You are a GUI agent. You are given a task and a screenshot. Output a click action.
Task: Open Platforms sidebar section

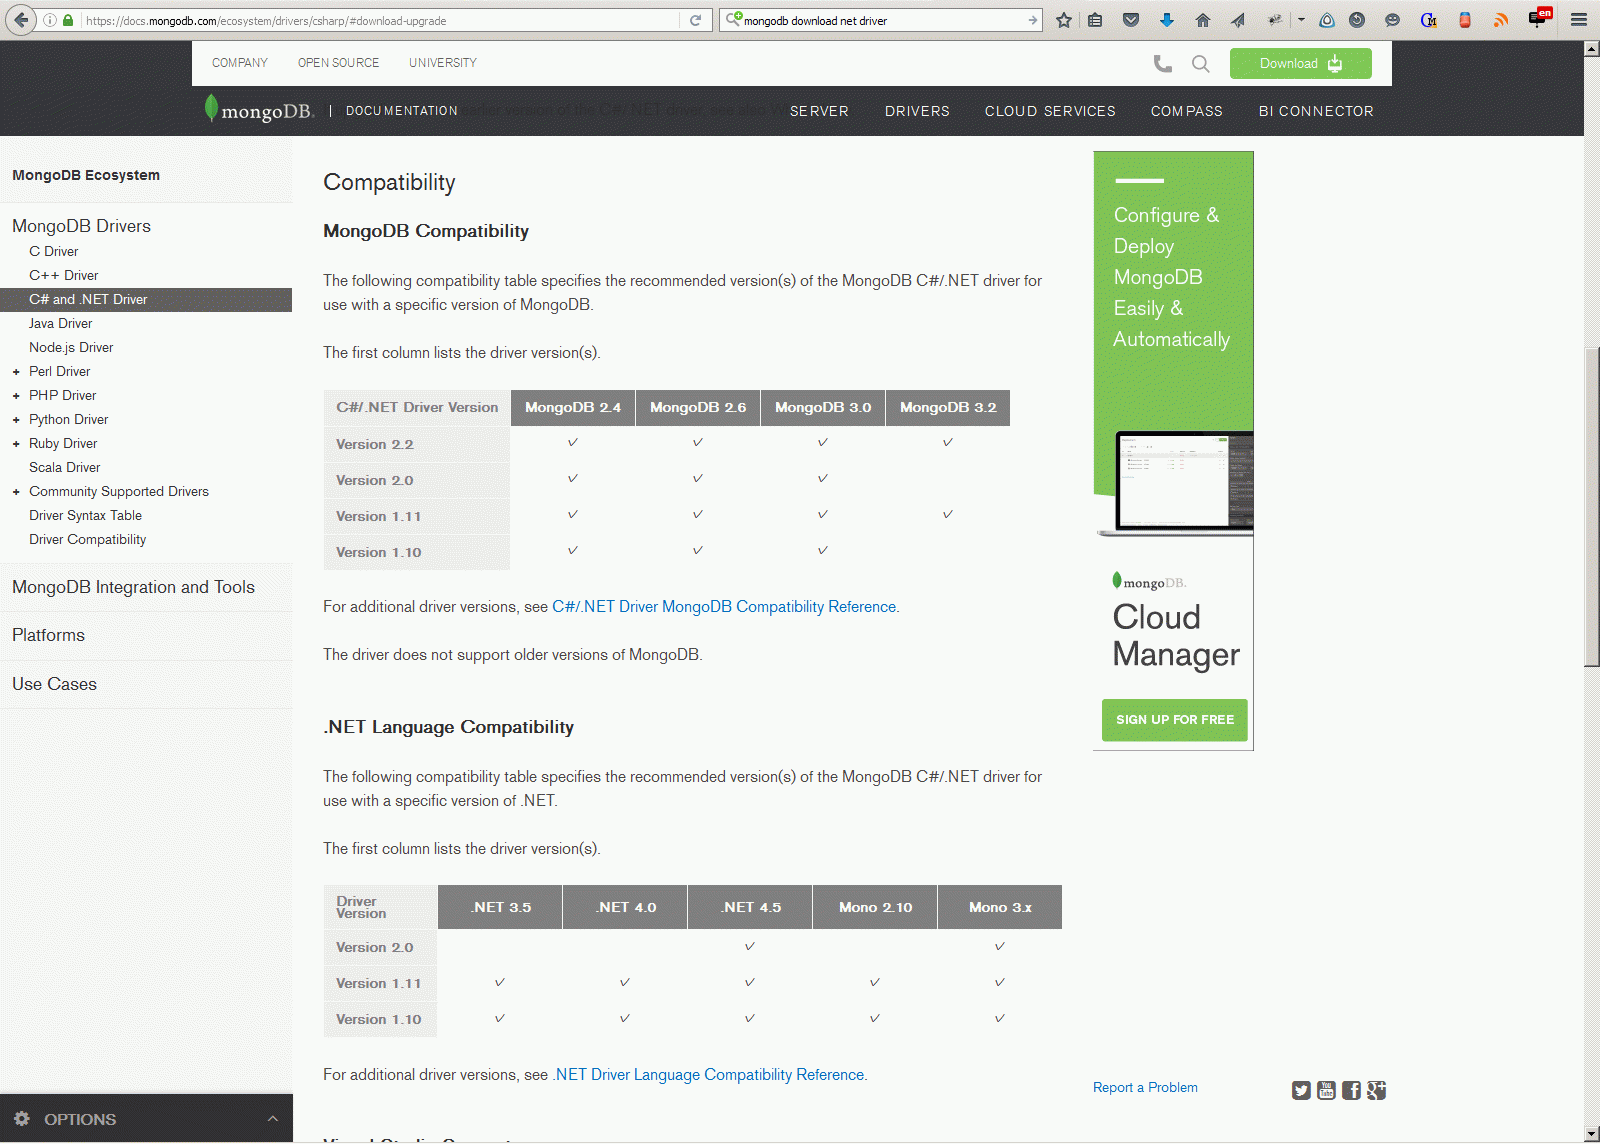48,636
